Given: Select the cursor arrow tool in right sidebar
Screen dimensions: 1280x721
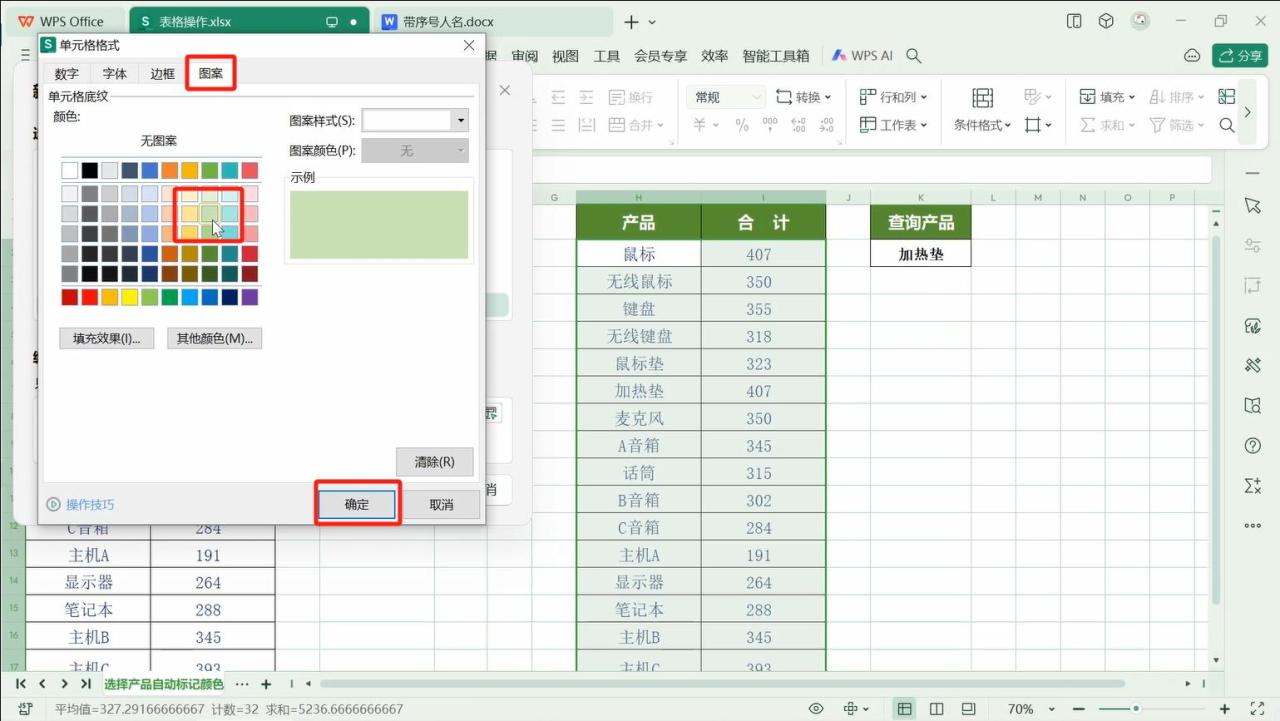Looking at the screenshot, I should click(1253, 205).
